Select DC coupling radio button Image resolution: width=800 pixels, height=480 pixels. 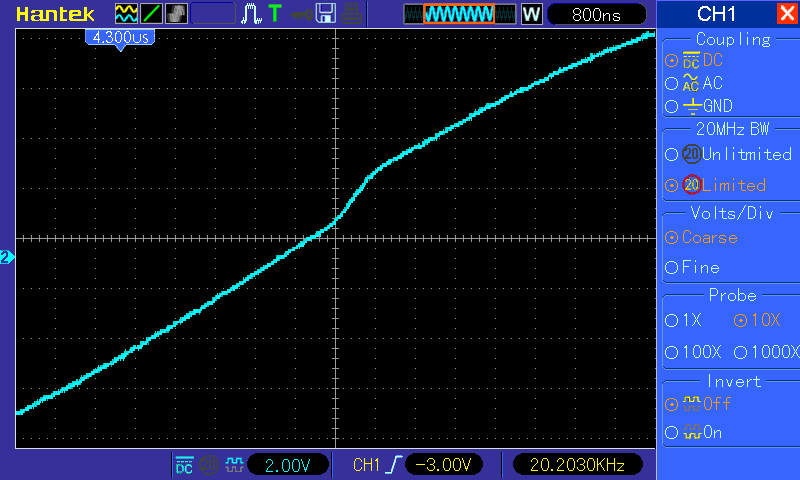click(x=671, y=60)
